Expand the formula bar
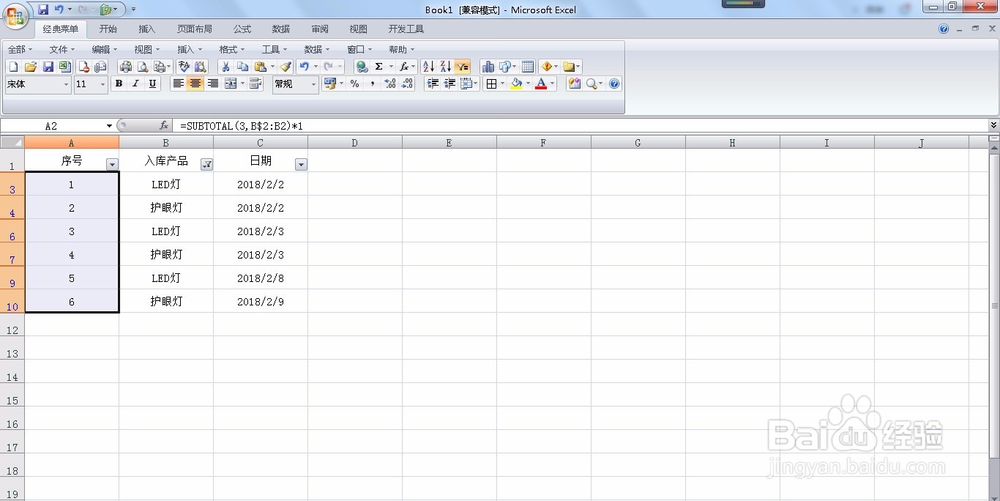The width and height of the screenshot is (1000, 501). (994, 125)
